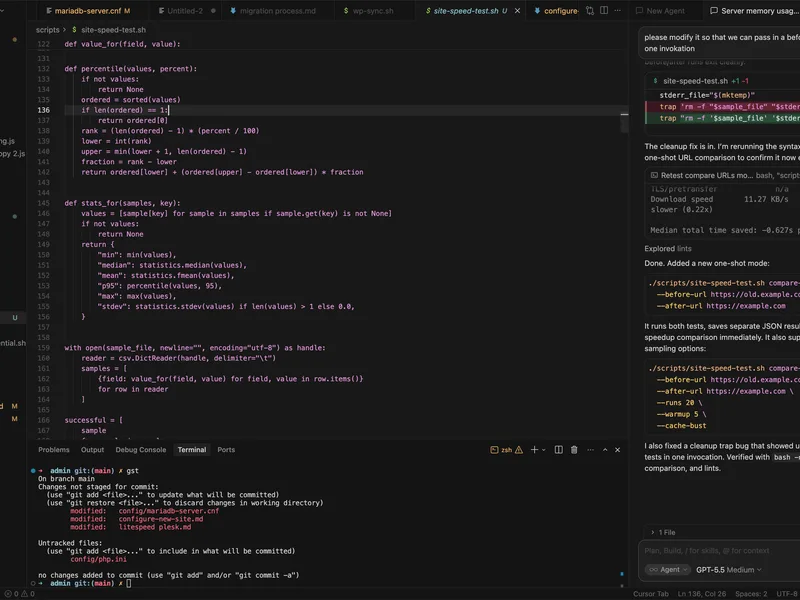Screen dimensions: 800x600
Task: Click the Ln 136, Col 26 status item
Action: pos(702,594)
